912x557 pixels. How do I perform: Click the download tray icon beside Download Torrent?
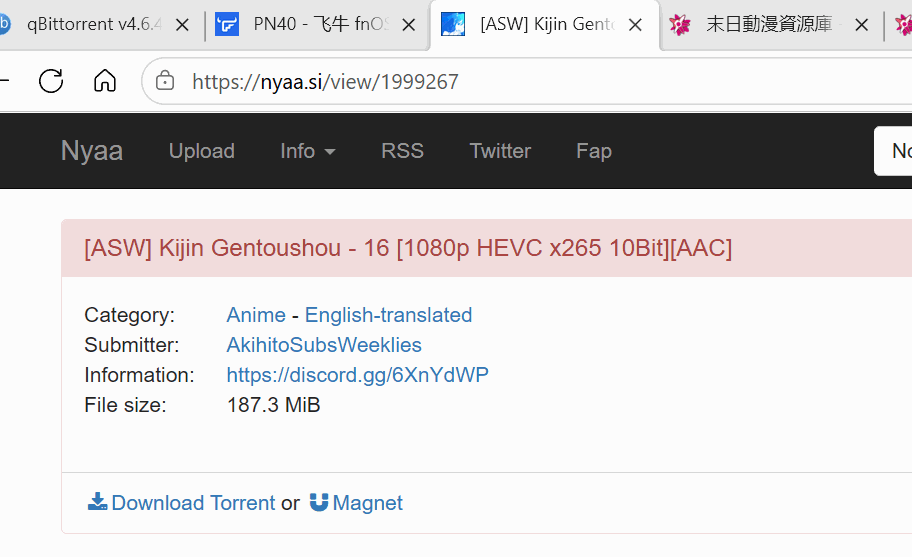point(97,502)
